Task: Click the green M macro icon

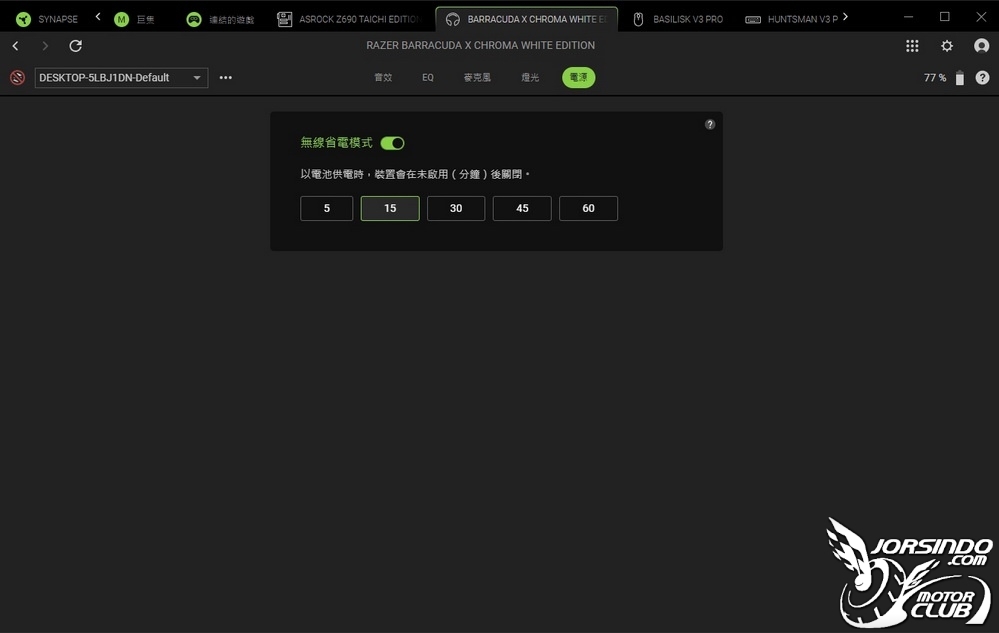Action: (121, 19)
